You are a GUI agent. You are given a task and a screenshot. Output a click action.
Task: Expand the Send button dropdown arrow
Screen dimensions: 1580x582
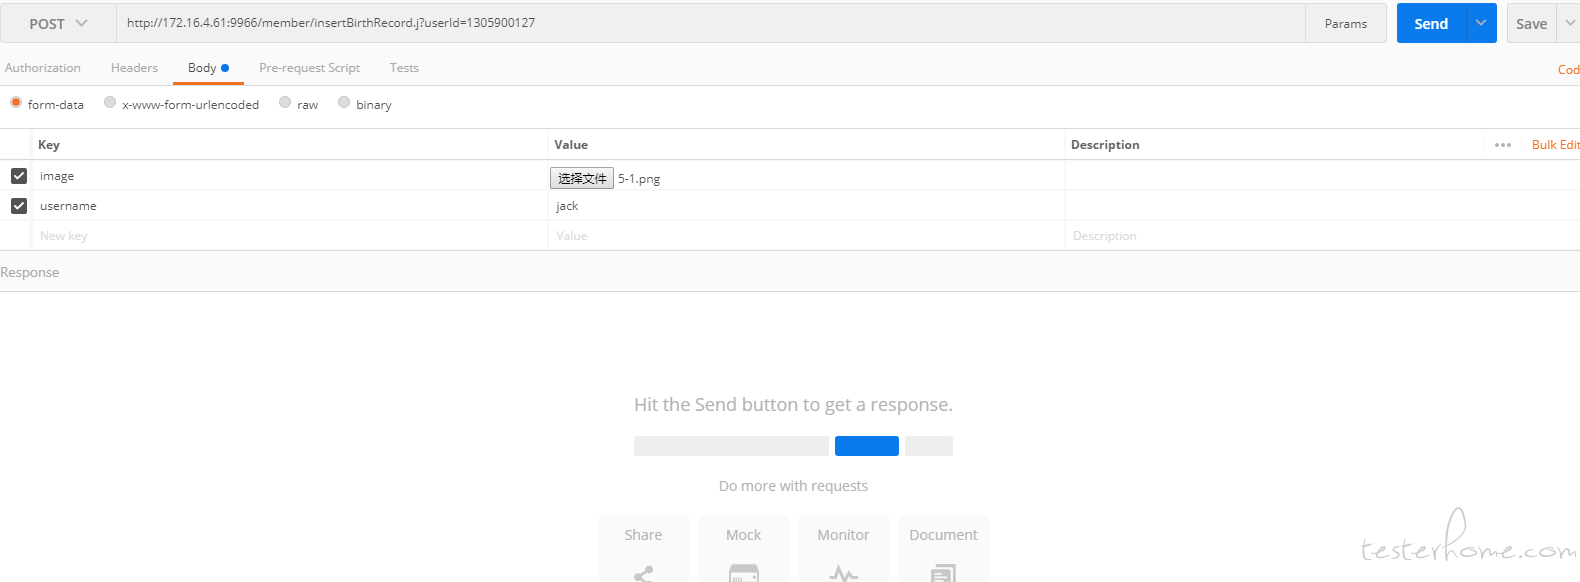tap(1481, 23)
